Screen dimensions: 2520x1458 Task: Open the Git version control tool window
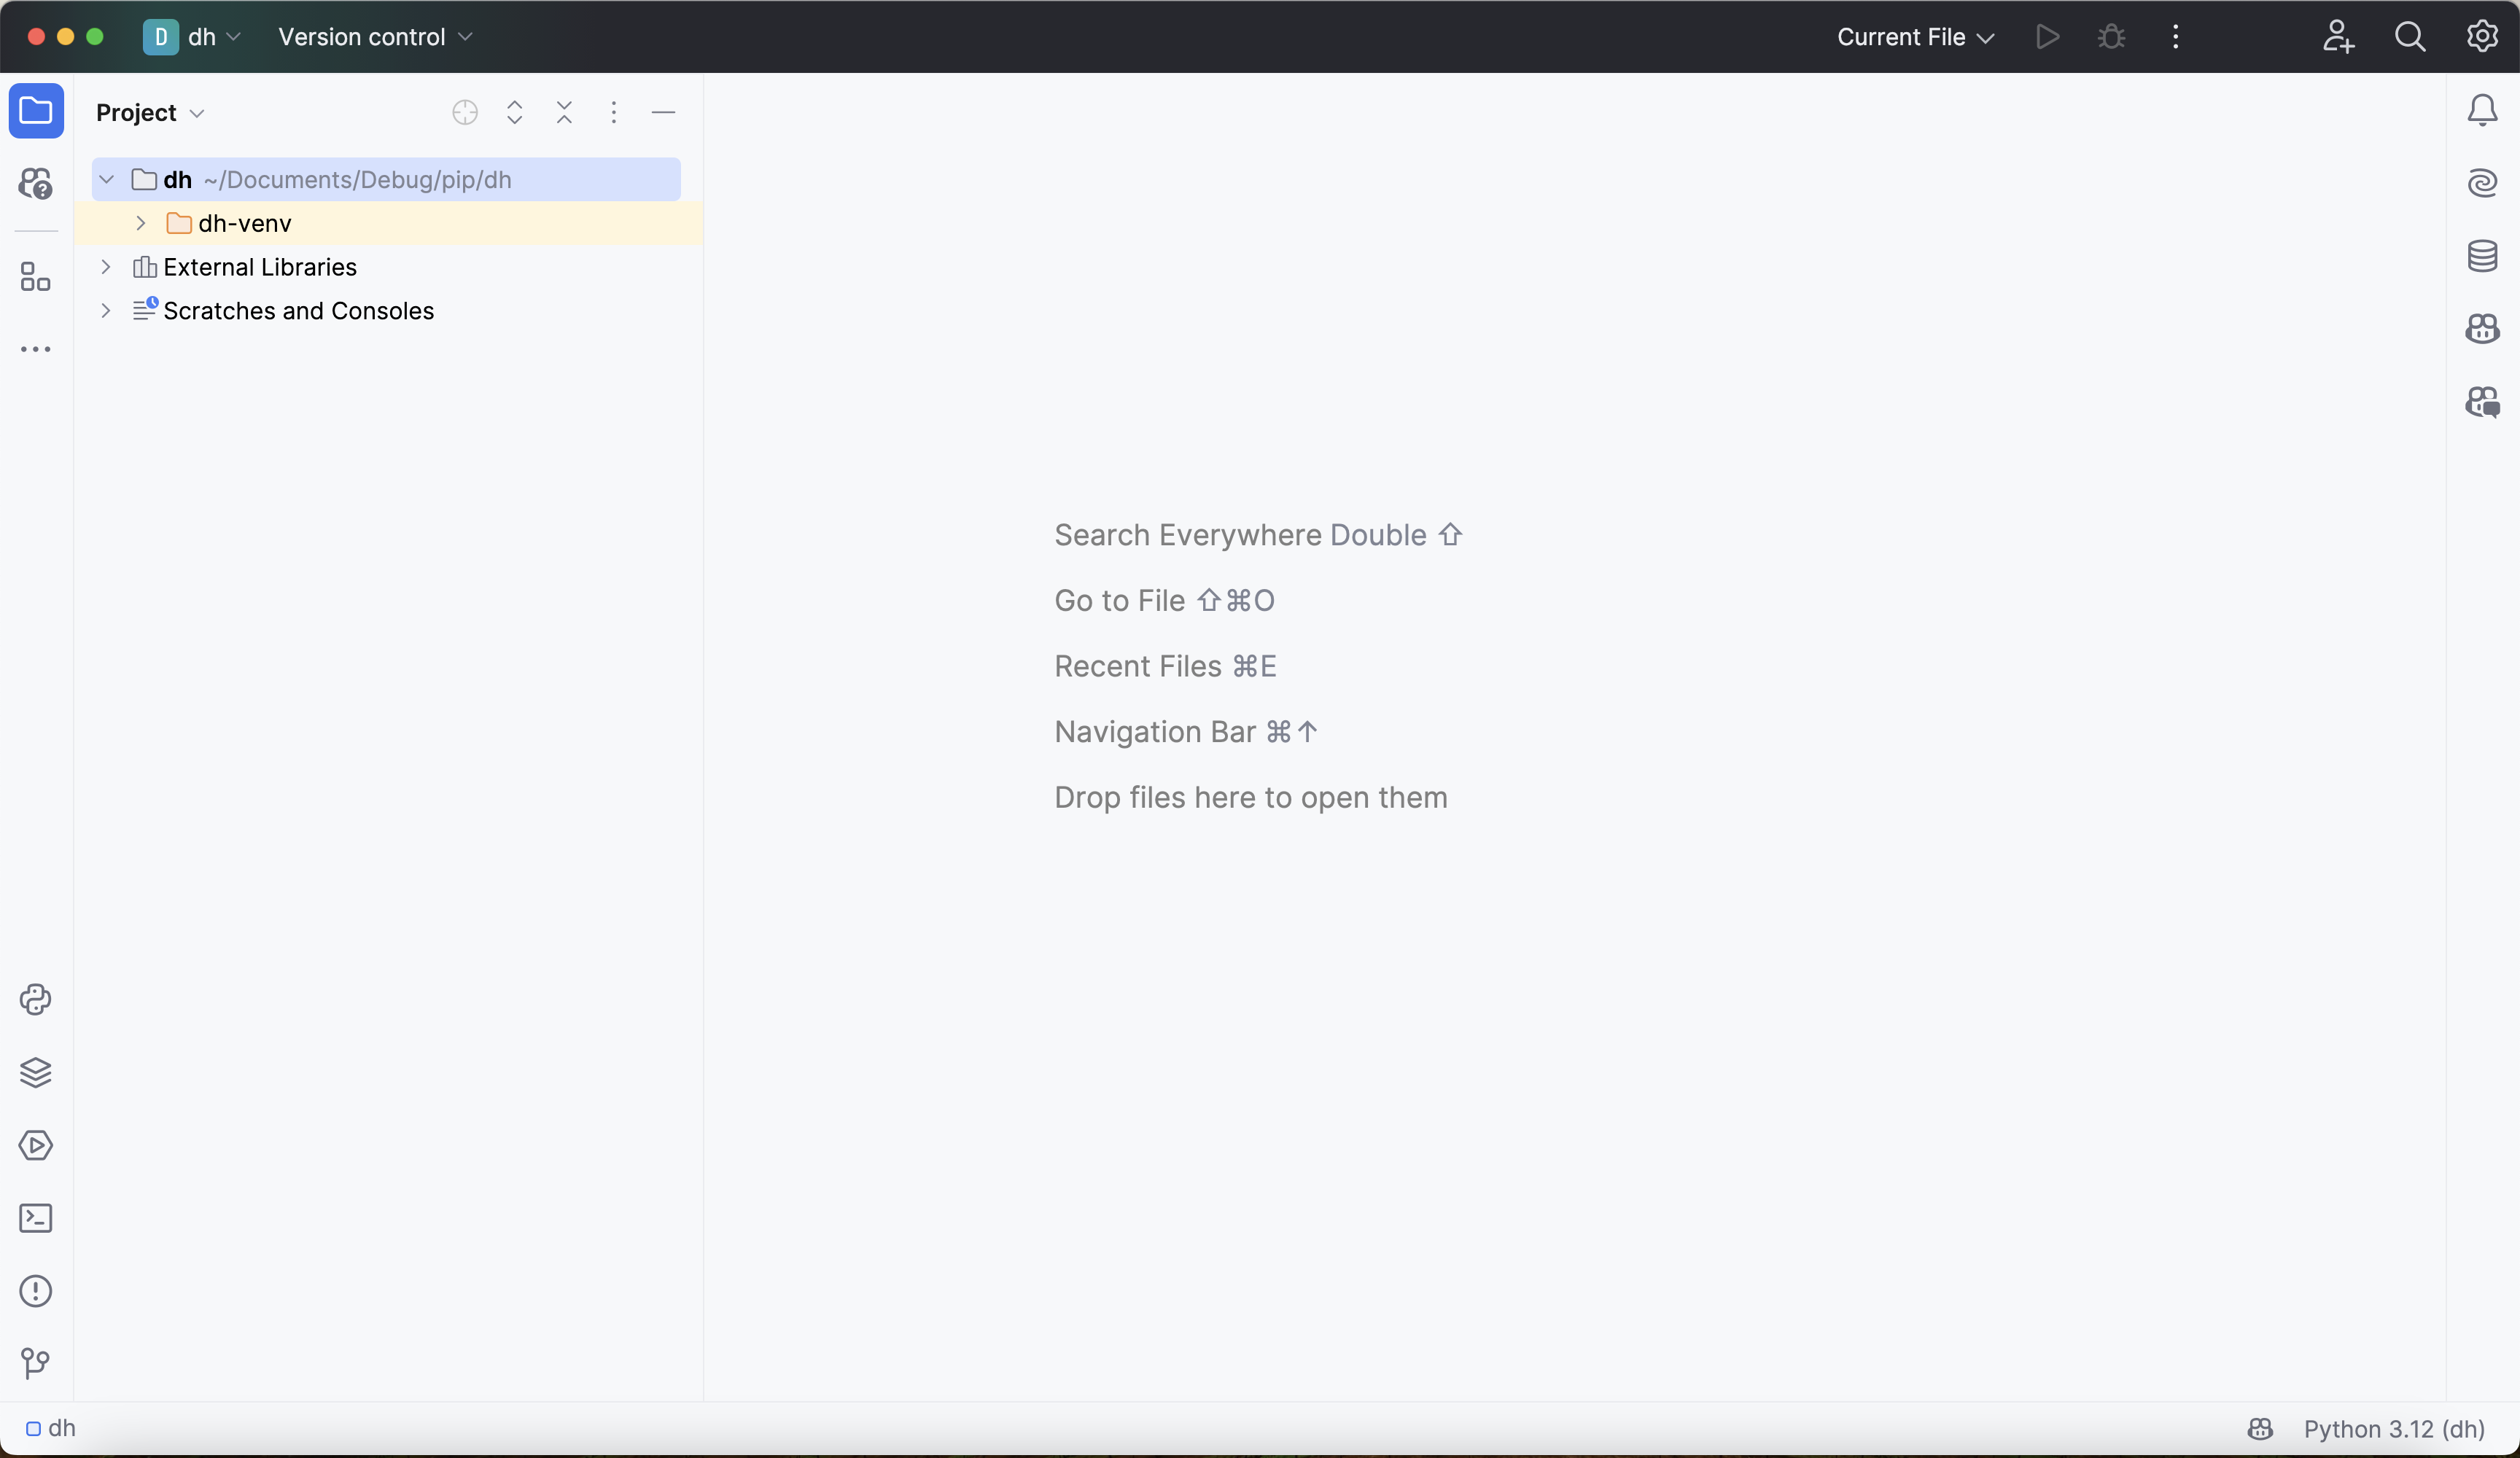click(x=36, y=1363)
